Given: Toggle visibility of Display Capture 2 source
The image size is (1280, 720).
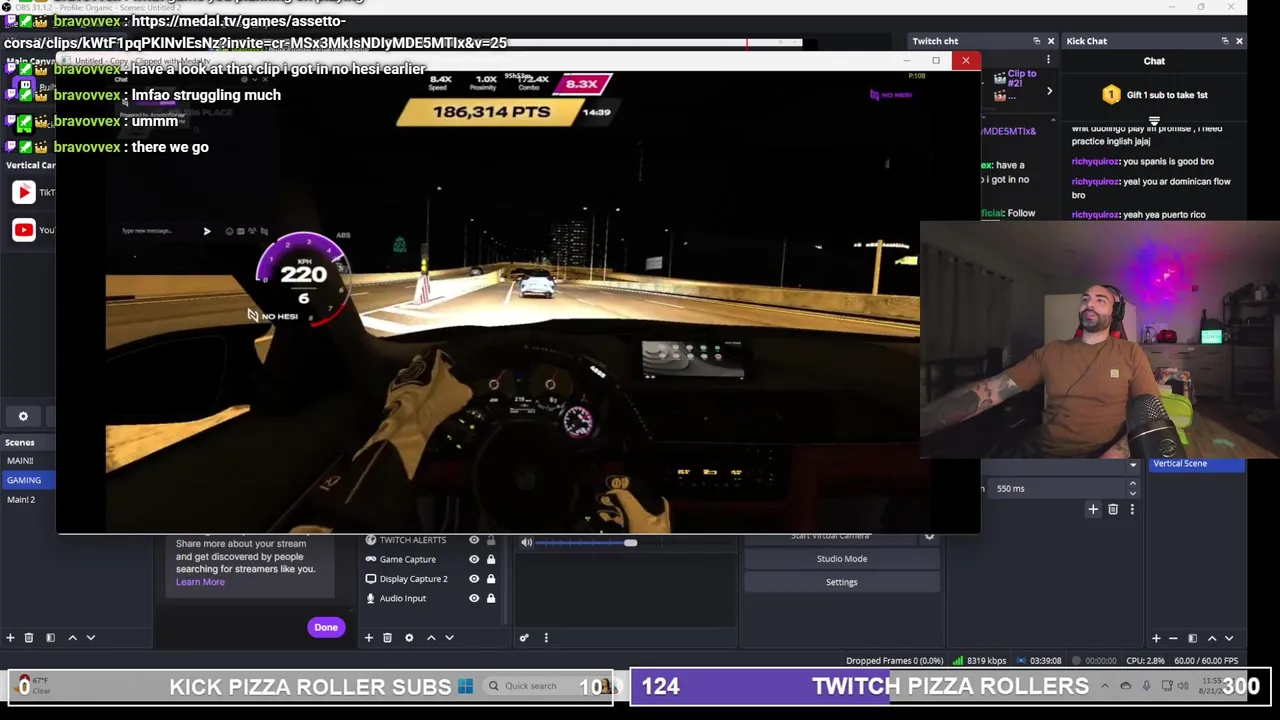Looking at the screenshot, I should (474, 579).
